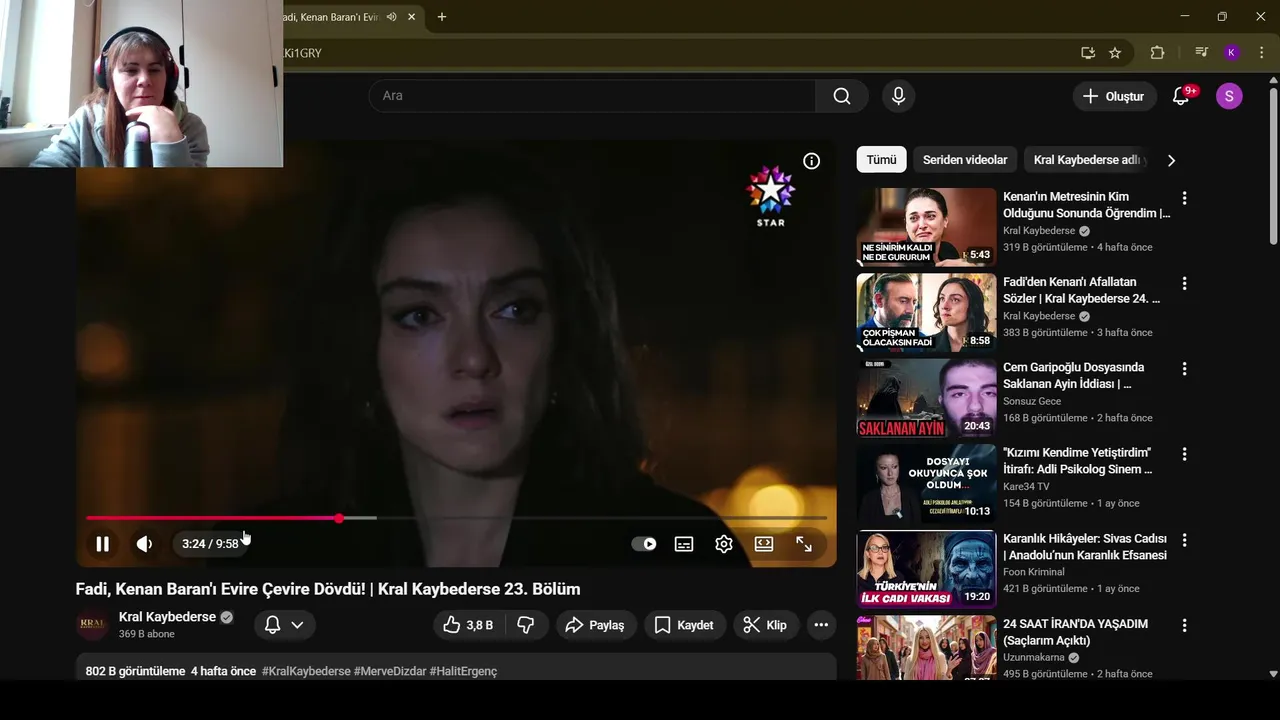Open options menu for 24 SAAT İRAN'DA video

click(x=1184, y=625)
